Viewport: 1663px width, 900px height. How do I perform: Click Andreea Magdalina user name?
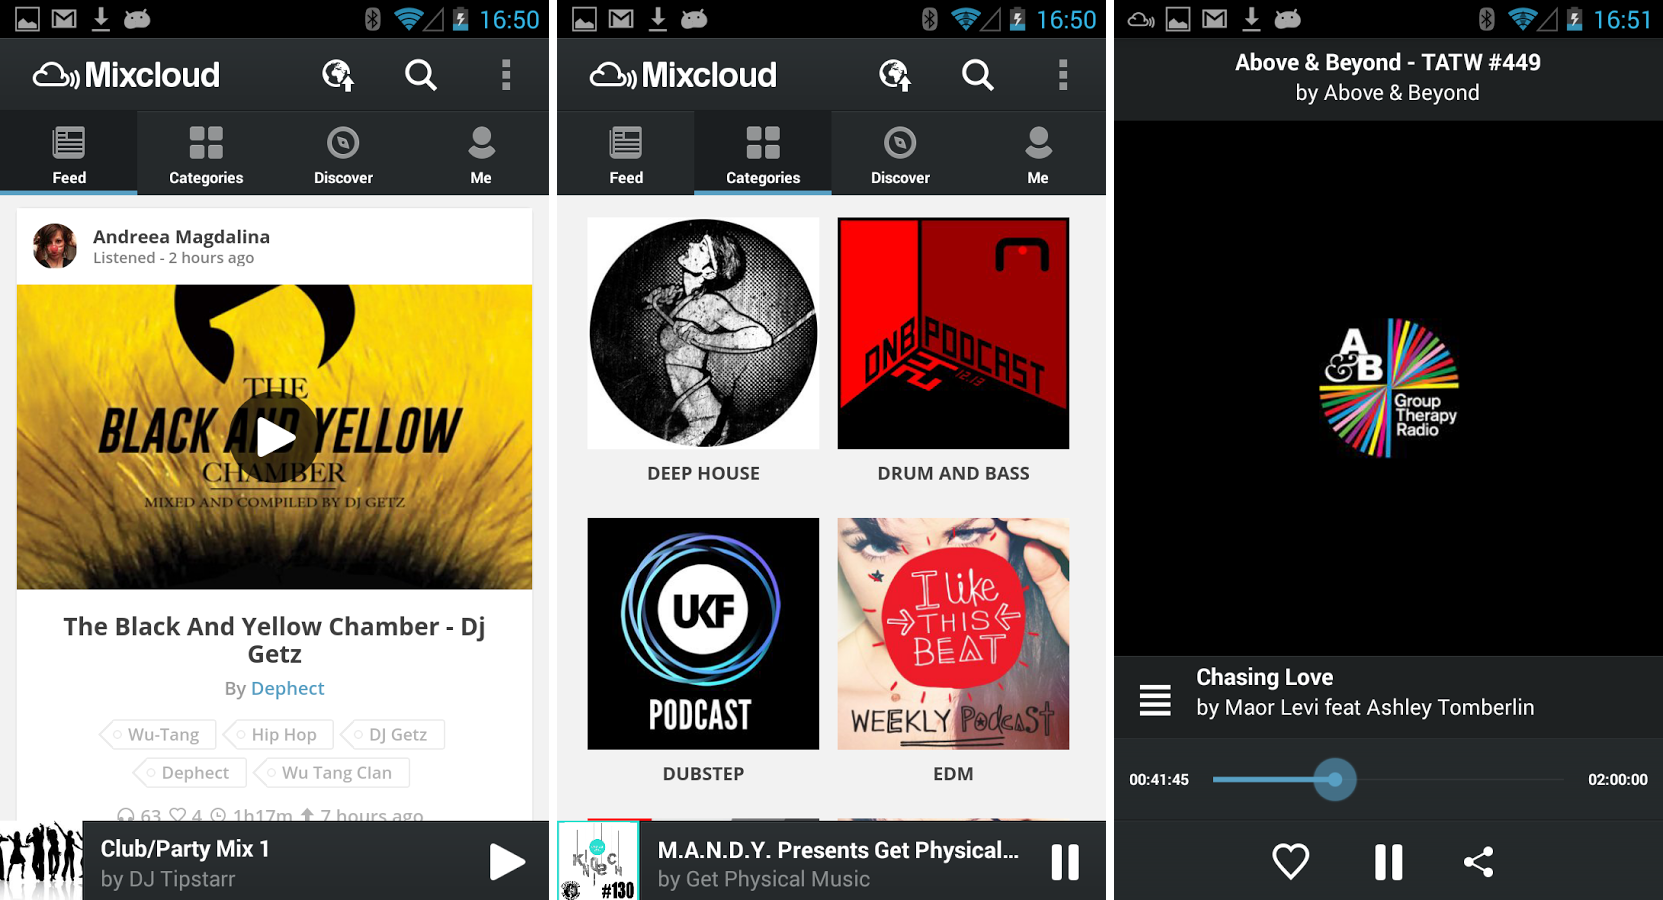[181, 236]
